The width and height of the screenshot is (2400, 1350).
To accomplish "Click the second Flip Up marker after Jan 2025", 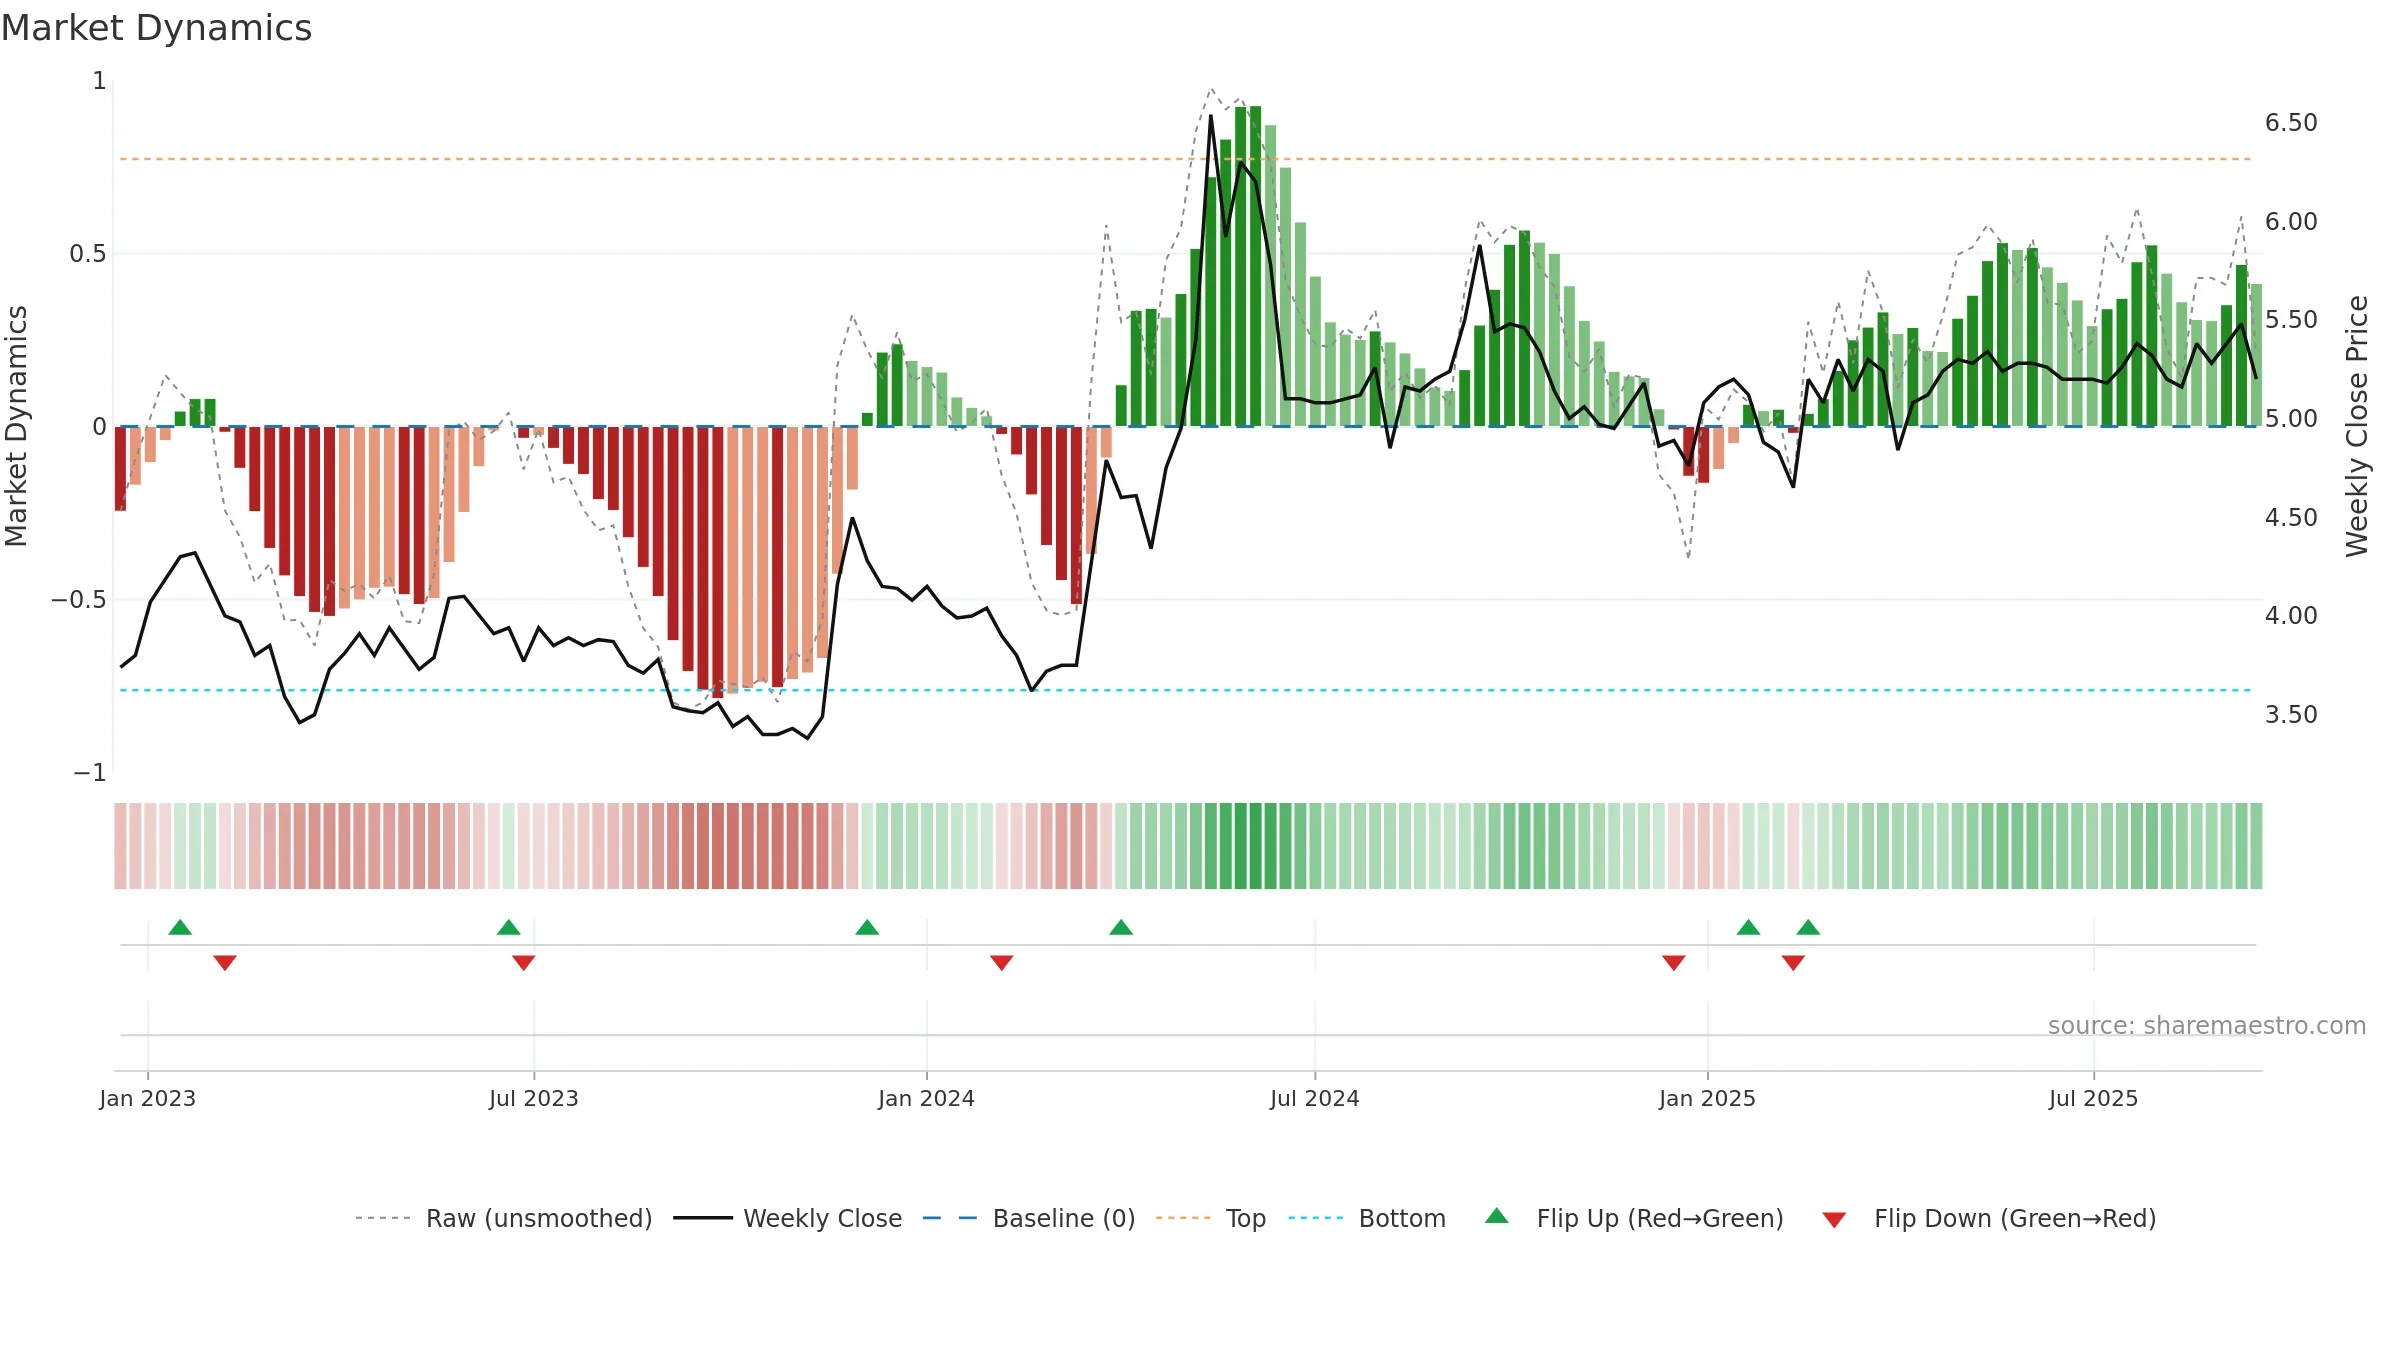I will (x=1808, y=927).
